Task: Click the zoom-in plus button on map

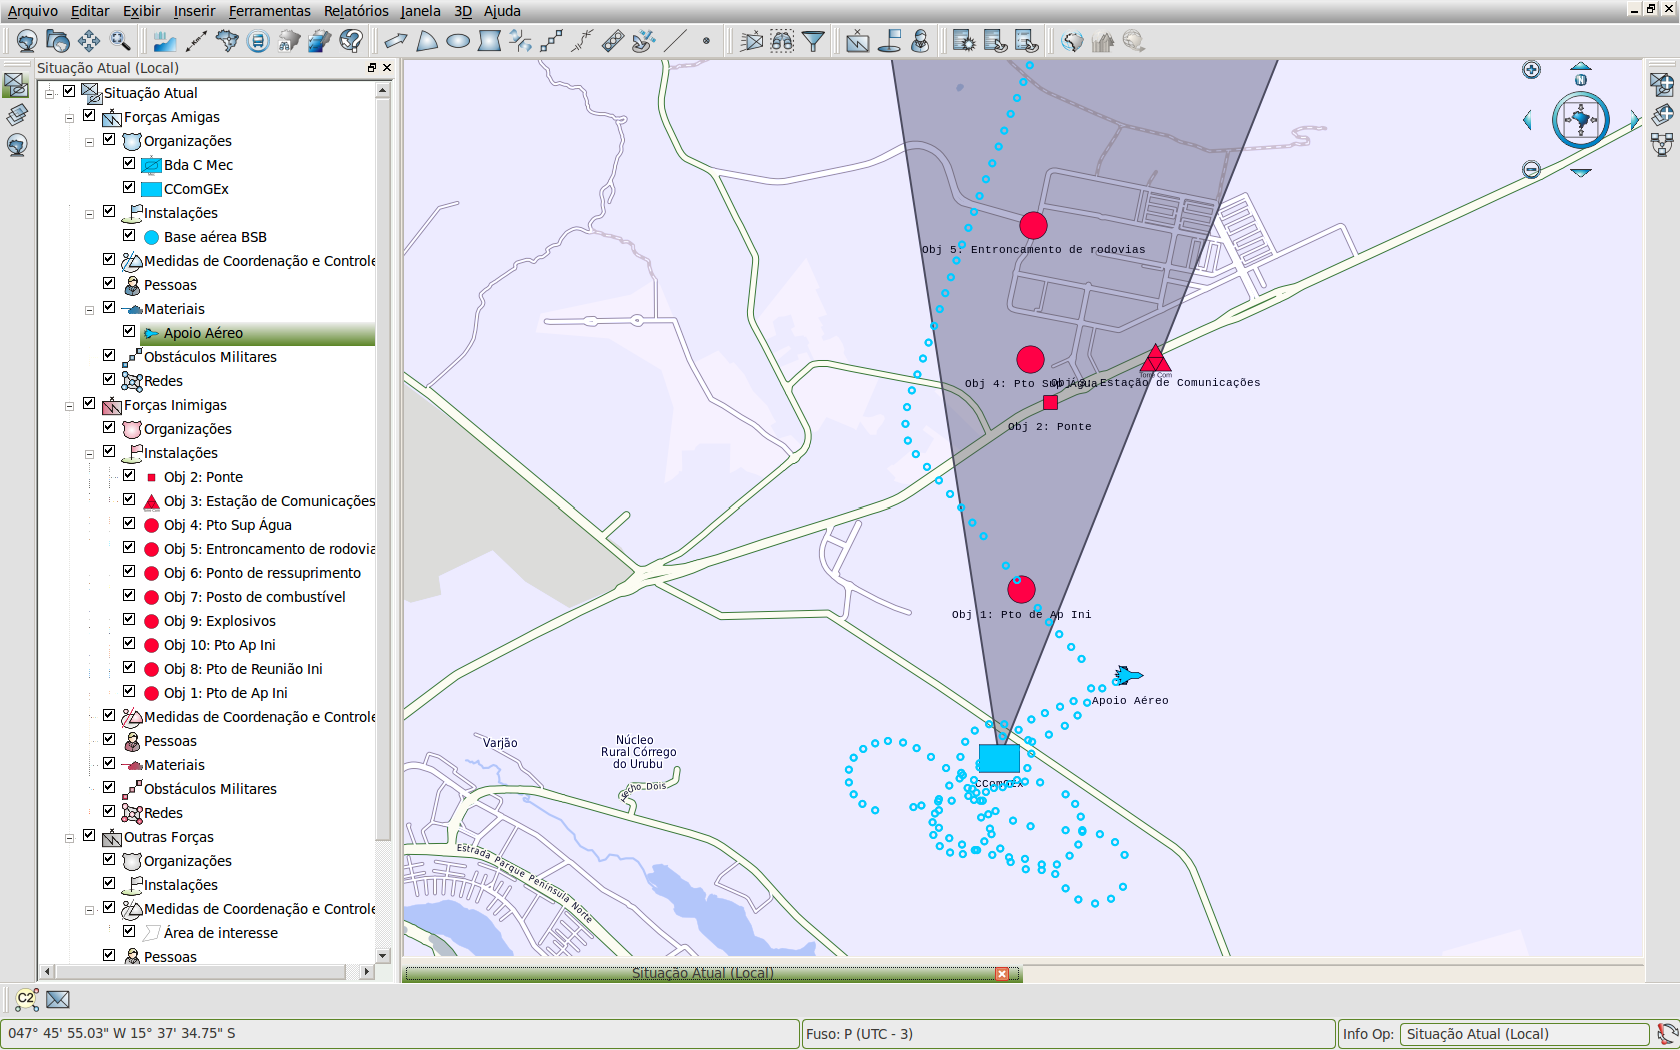Action: click(x=1531, y=70)
